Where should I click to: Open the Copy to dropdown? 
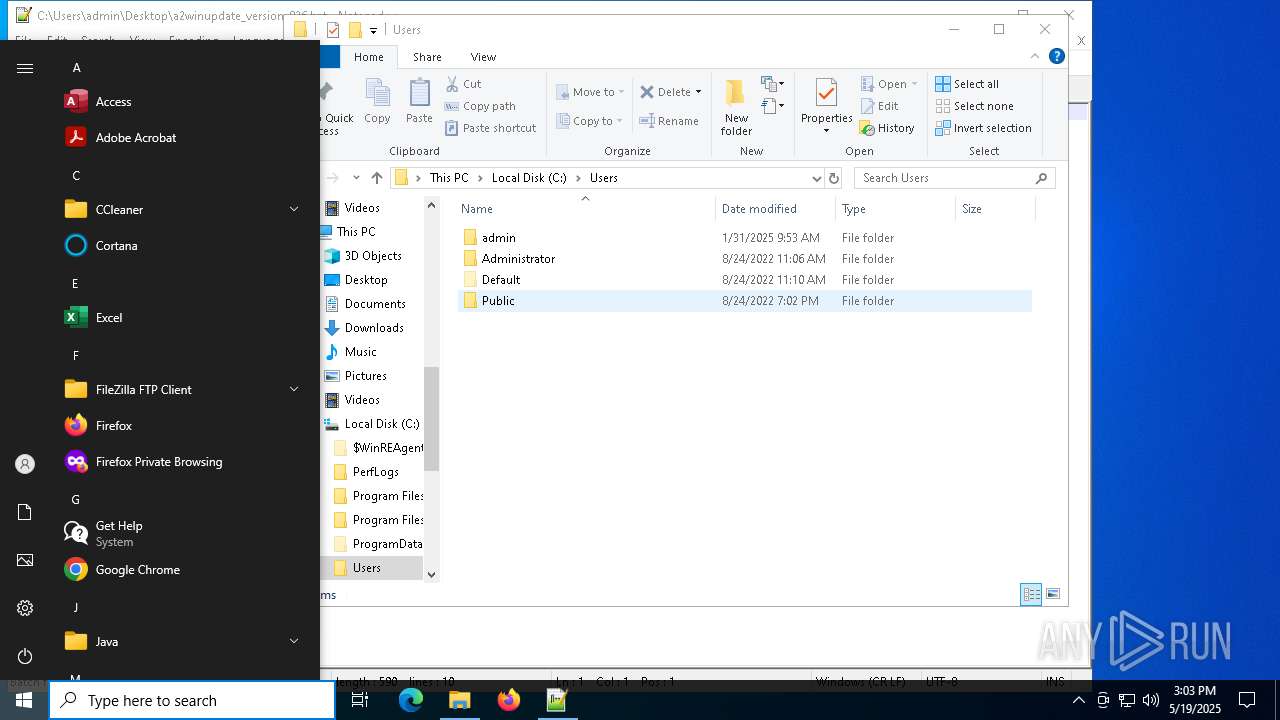pyautogui.click(x=590, y=121)
